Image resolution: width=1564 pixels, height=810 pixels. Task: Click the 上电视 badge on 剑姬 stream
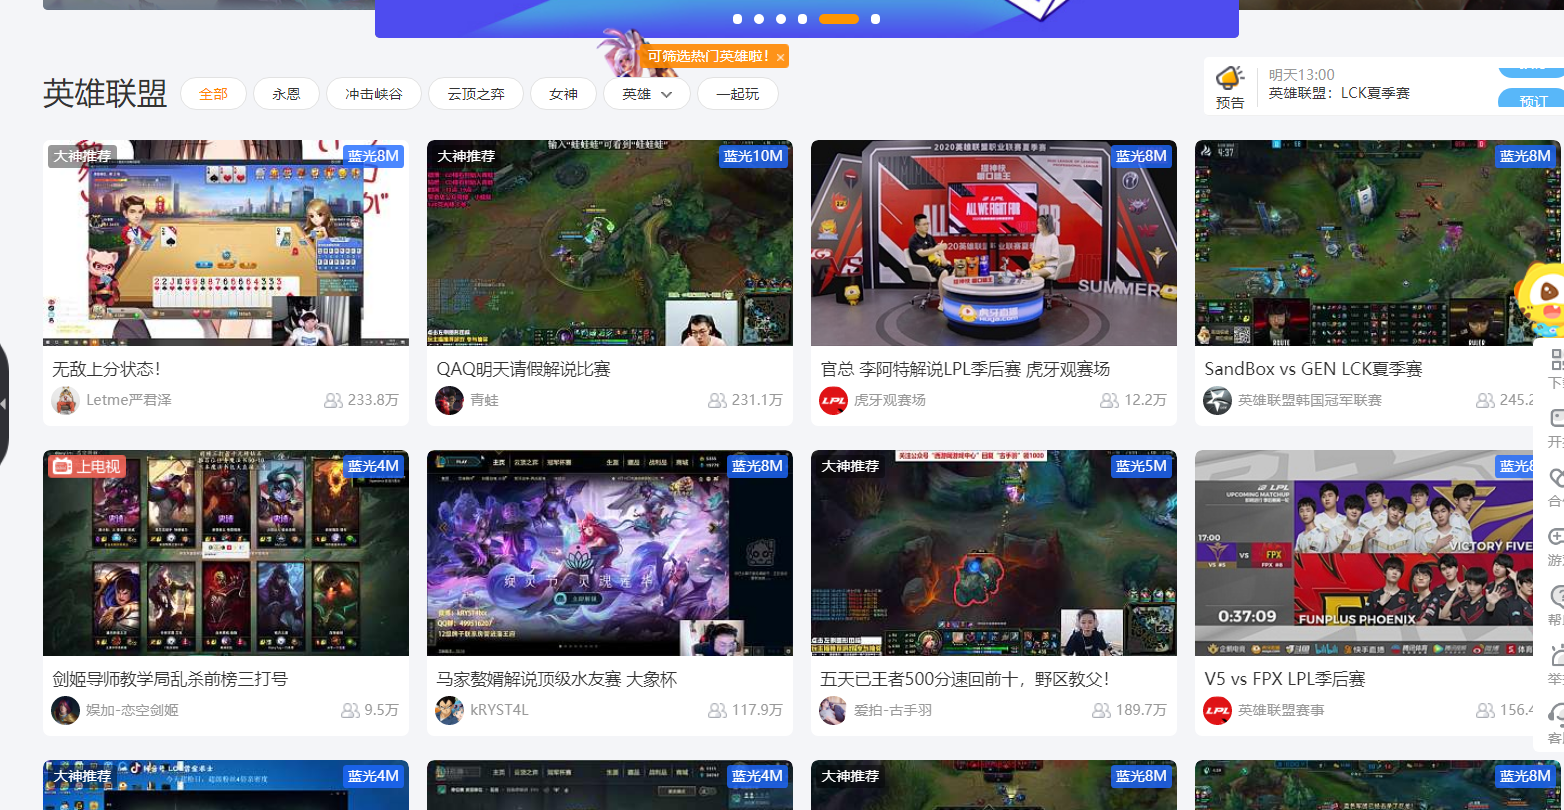[86, 467]
